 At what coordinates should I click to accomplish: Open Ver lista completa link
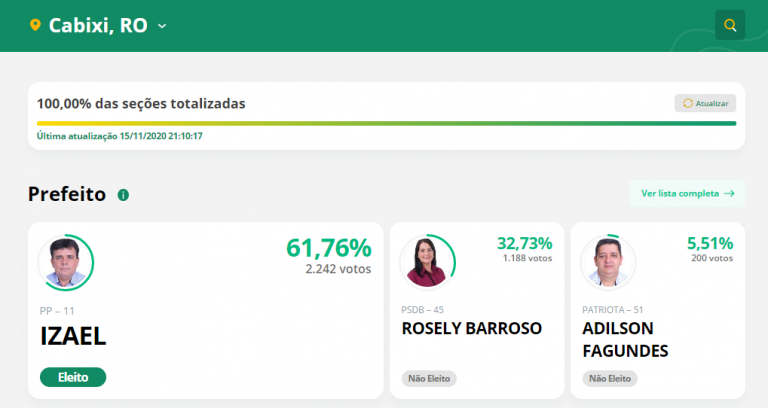tap(687, 194)
